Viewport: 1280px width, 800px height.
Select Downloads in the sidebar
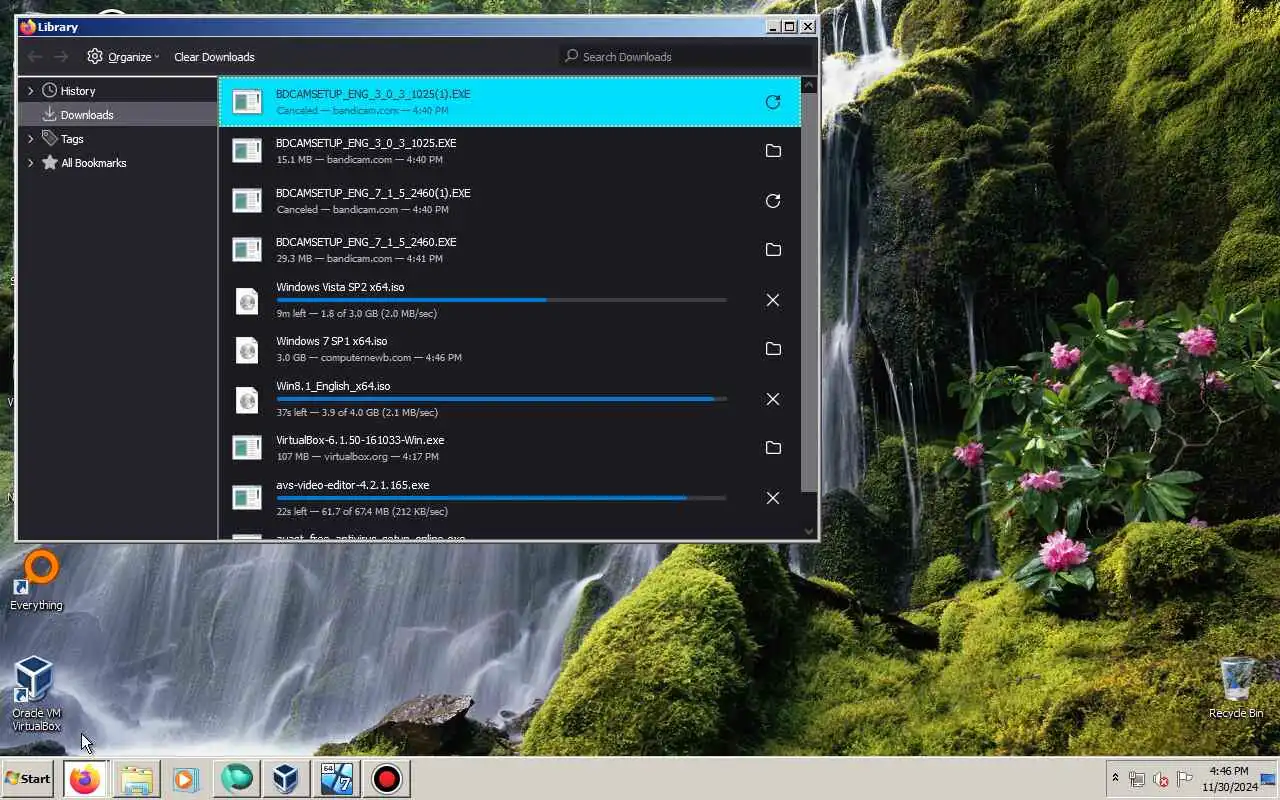118,115
